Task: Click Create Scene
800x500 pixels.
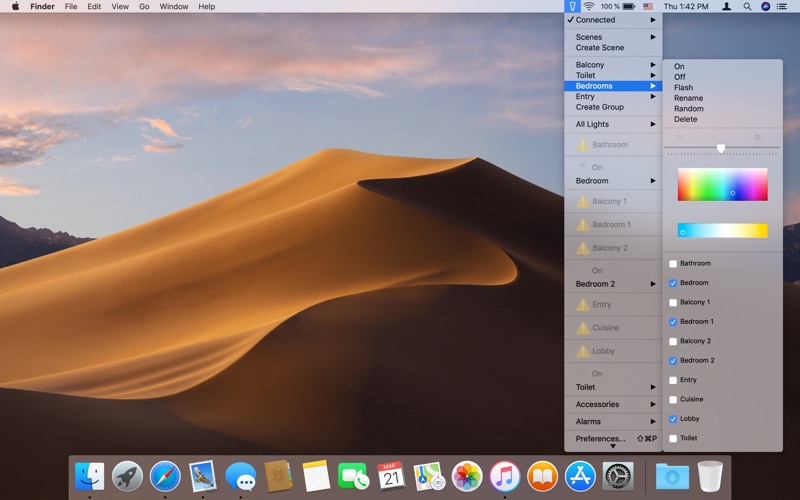Action: point(600,48)
